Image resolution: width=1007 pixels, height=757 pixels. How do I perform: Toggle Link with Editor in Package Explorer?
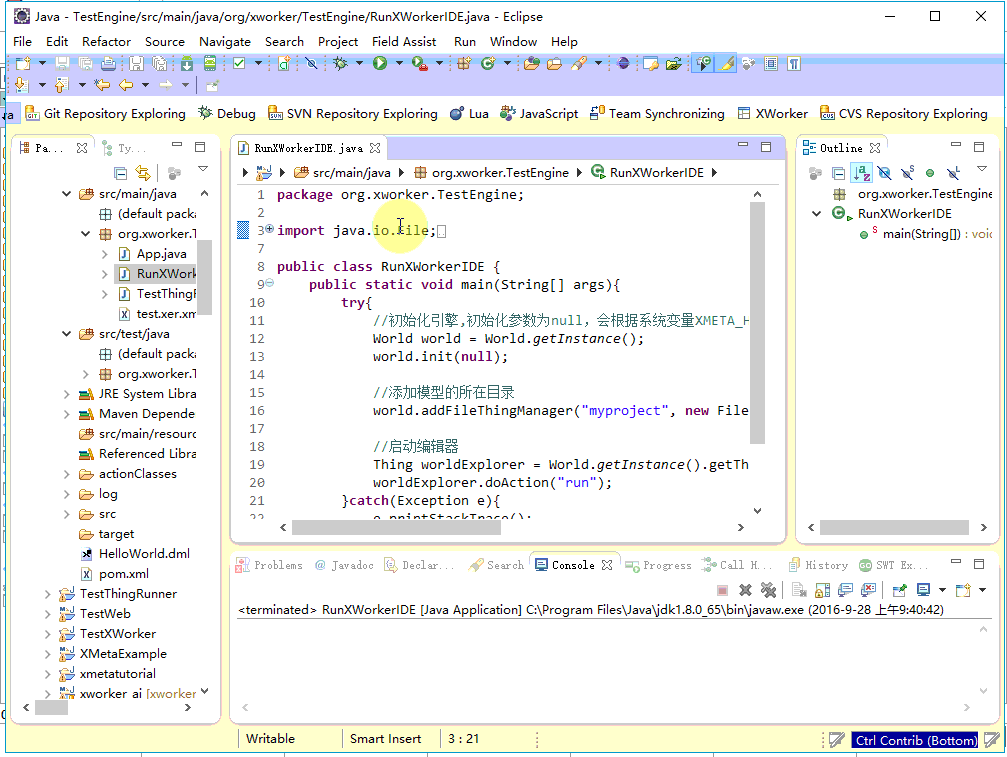pyautogui.click(x=143, y=173)
